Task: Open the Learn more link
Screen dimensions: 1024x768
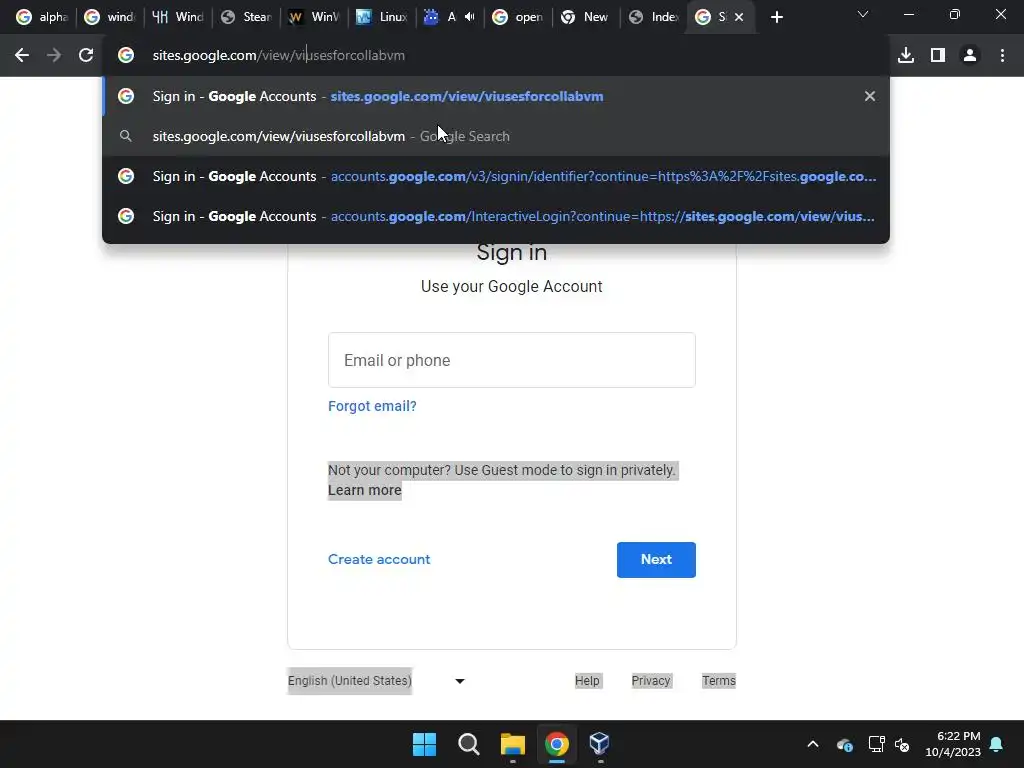Action: tap(364, 490)
